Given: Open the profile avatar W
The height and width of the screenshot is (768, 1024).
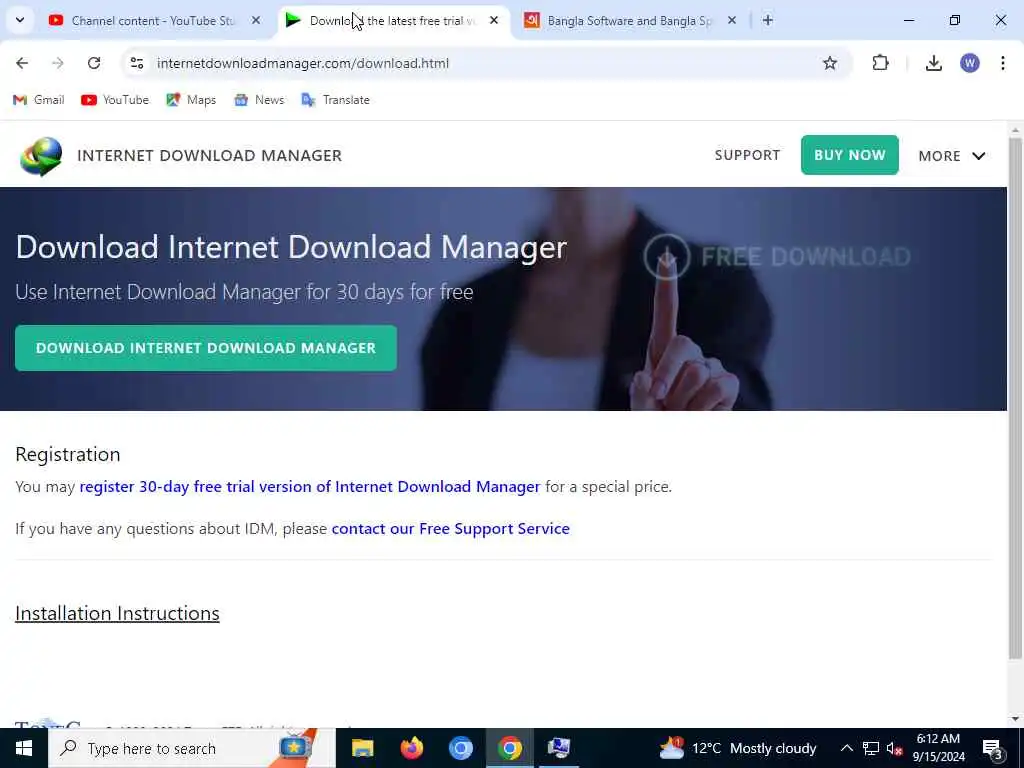Looking at the screenshot, I should 970,63.
